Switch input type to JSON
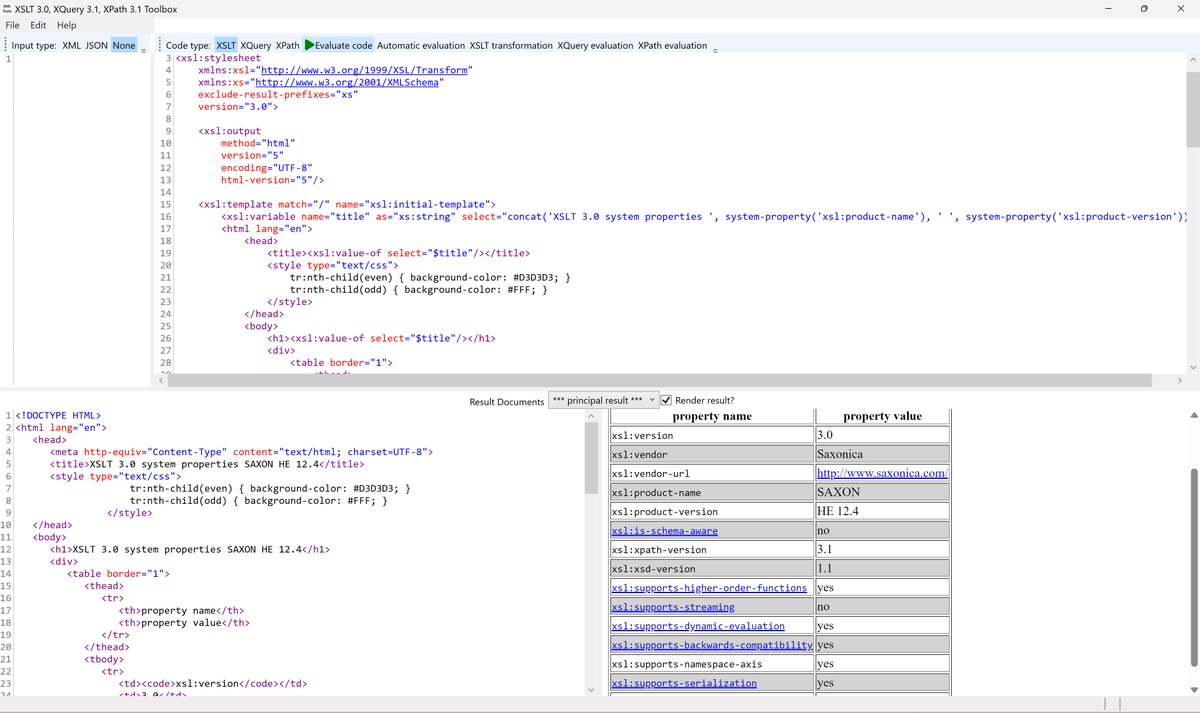Image resolution: width=1200 pixels, height=713 pixels. [94, 44]
